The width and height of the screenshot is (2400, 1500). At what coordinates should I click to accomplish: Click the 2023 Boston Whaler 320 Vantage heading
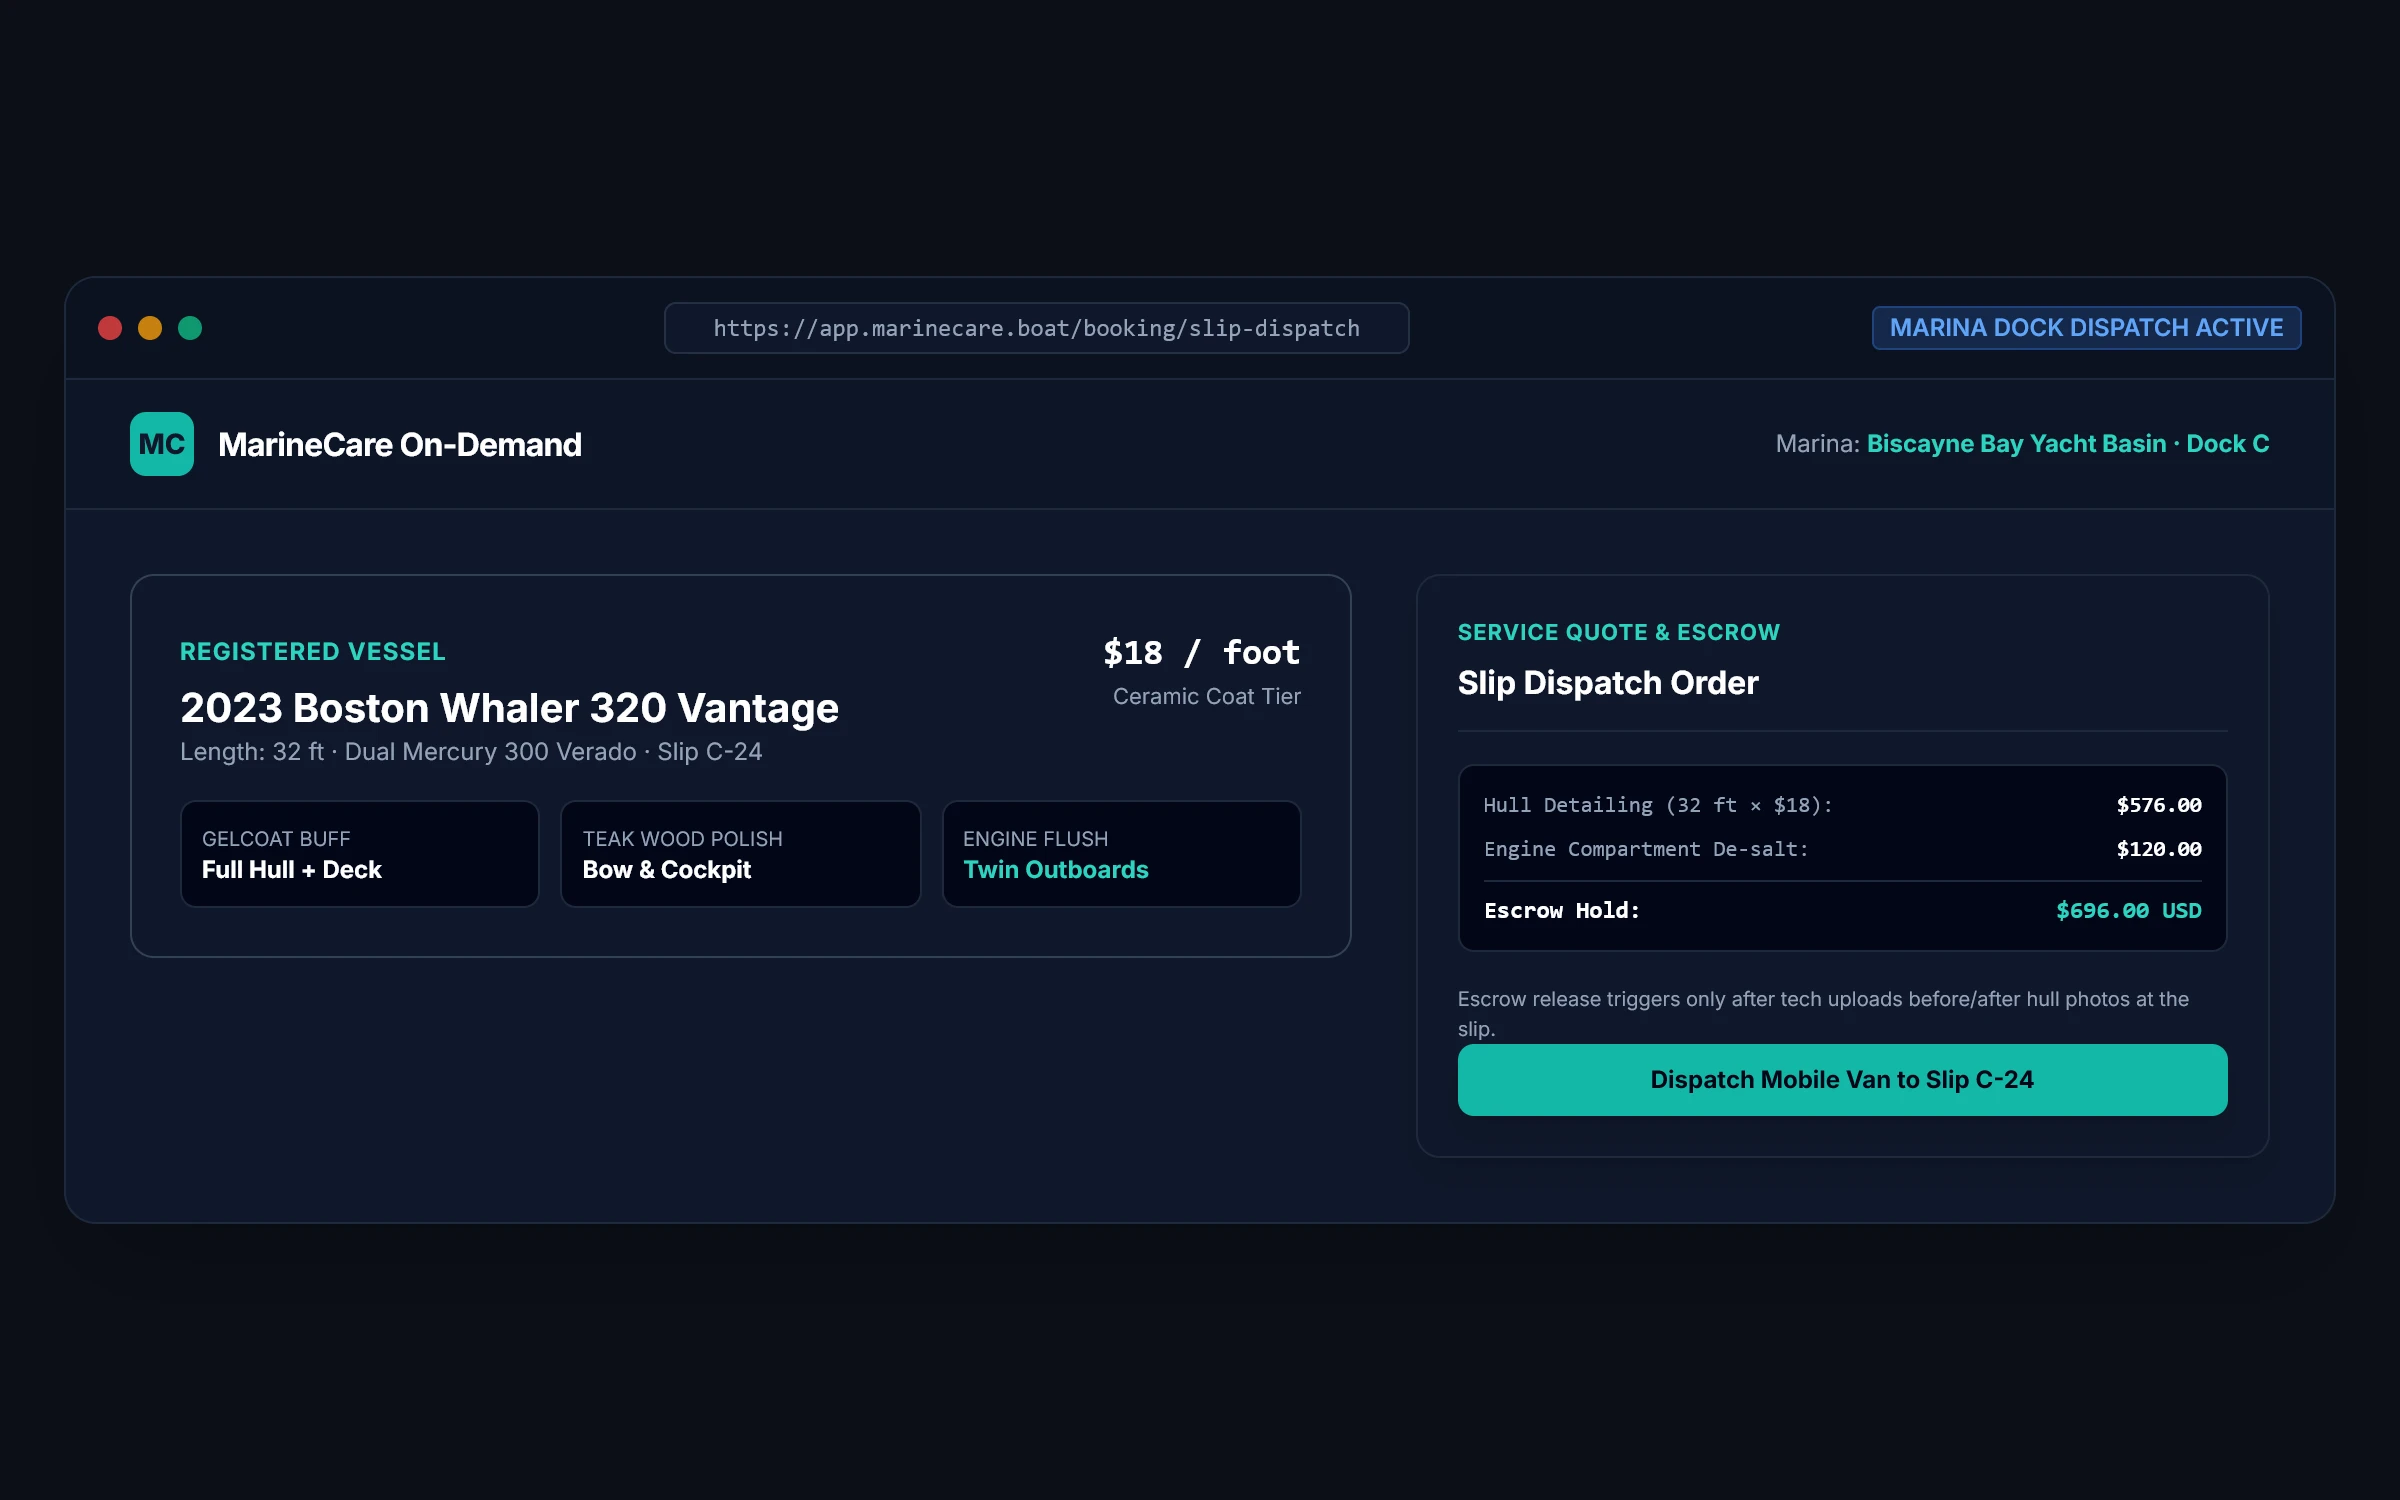(509, 708)
